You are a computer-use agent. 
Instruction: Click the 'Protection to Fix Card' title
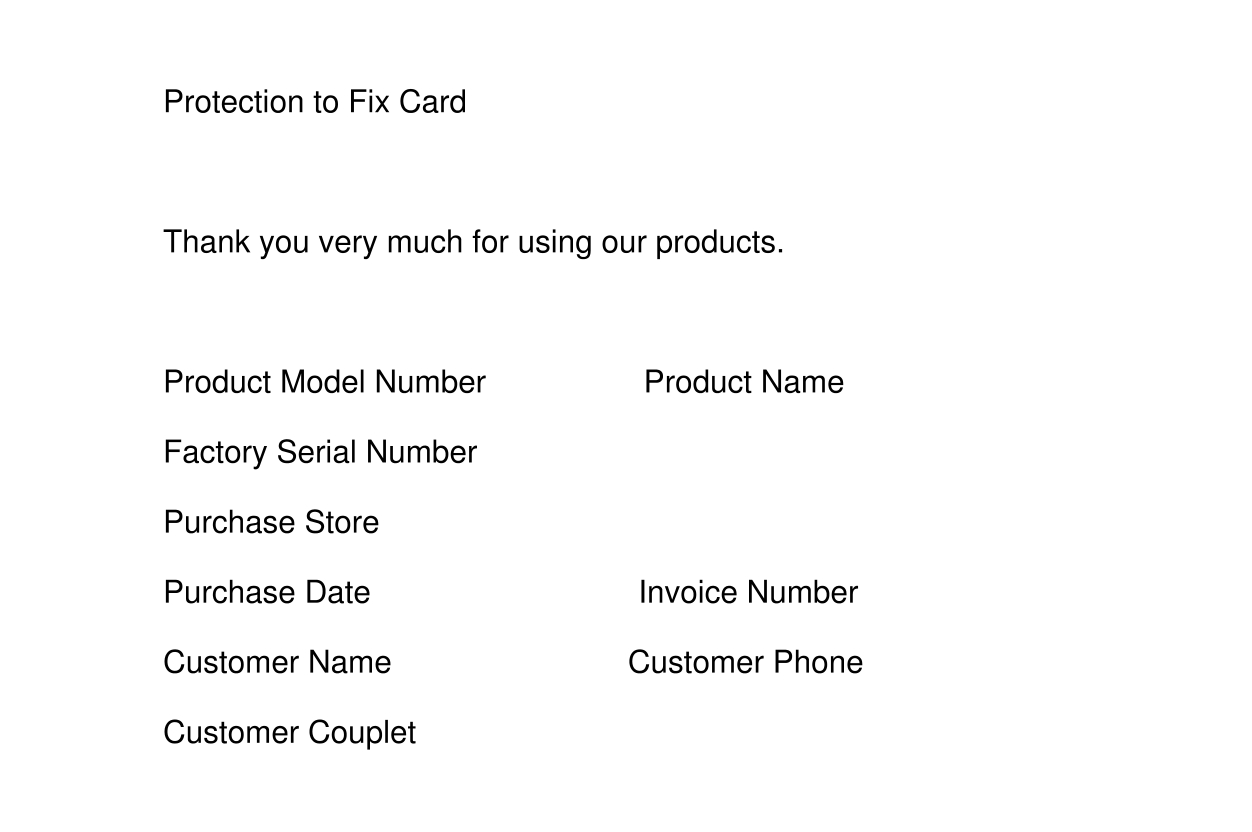pyautogui.click(x=315, y=102)
